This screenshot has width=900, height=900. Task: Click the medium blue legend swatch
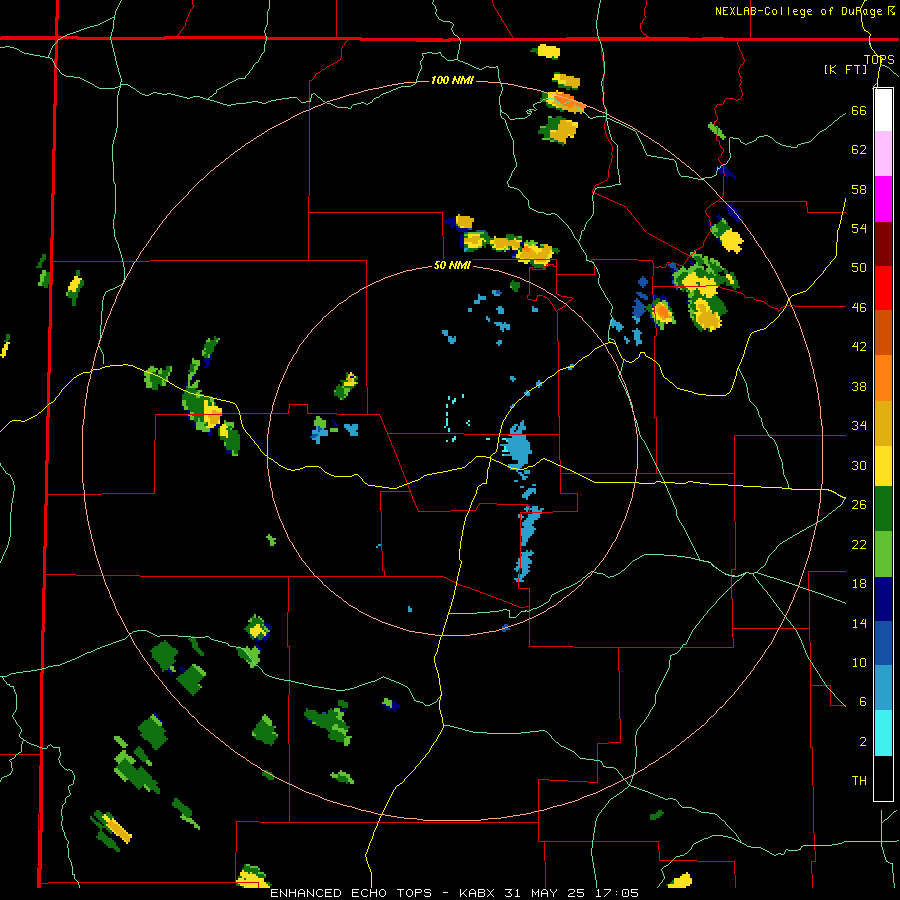pyautogui.click(x=883, y=643)
